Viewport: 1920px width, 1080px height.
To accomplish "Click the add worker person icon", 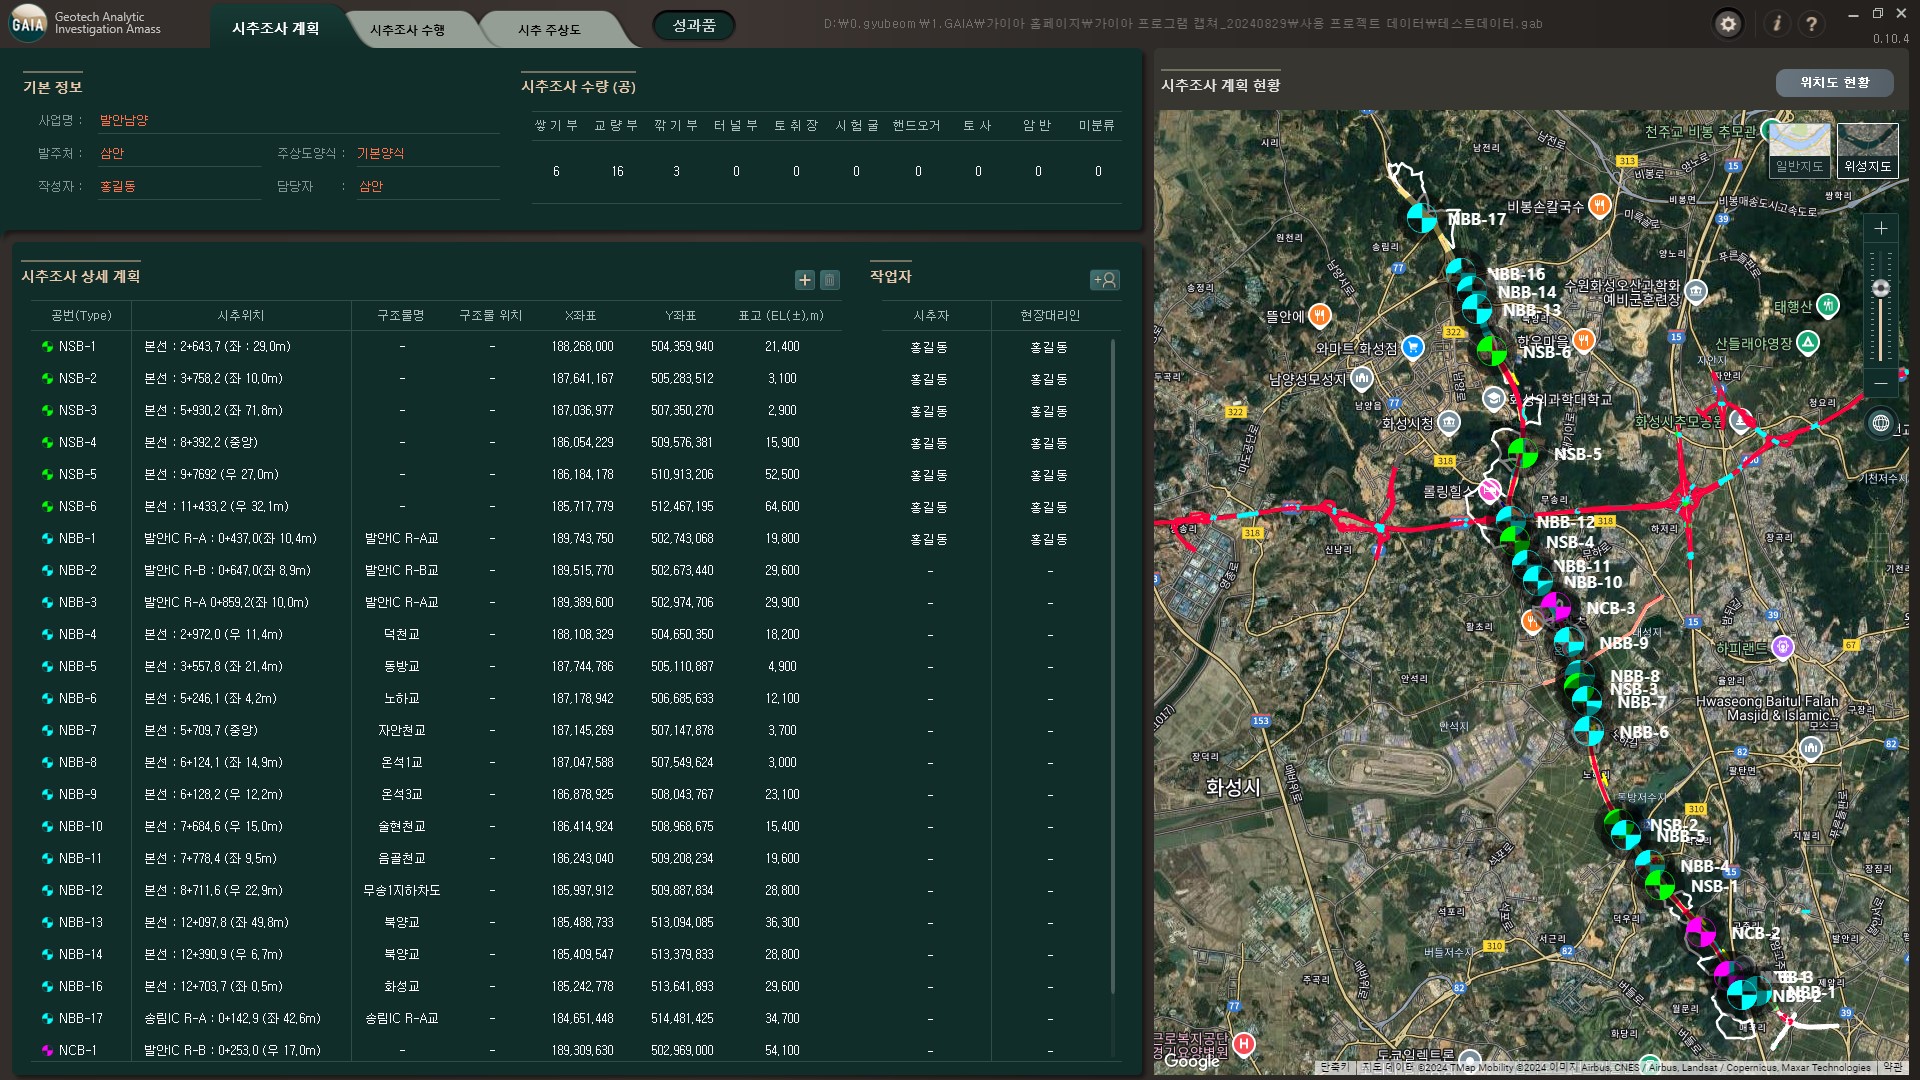I will click(1104, 280).
